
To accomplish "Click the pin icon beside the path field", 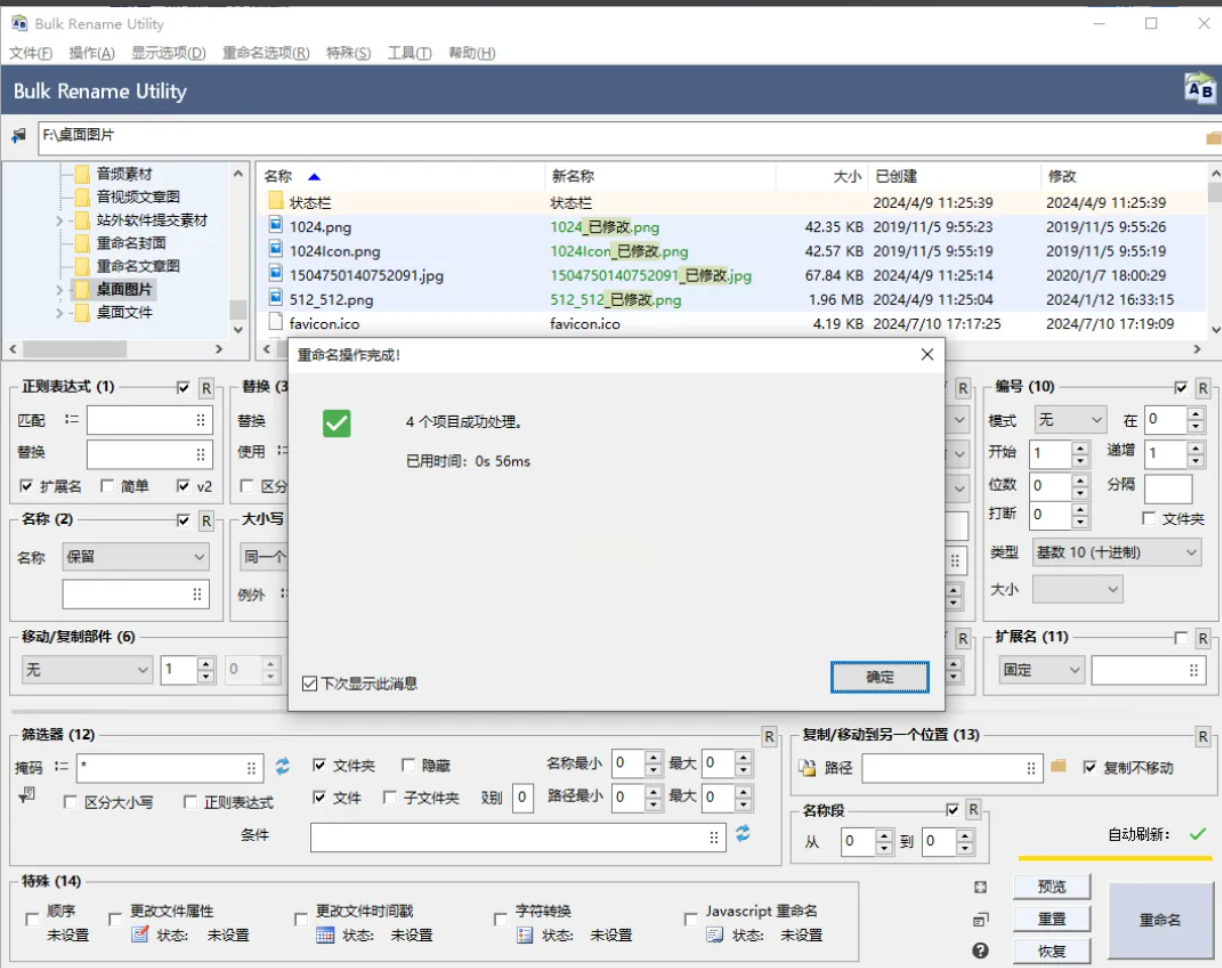I will coord(18,136).
